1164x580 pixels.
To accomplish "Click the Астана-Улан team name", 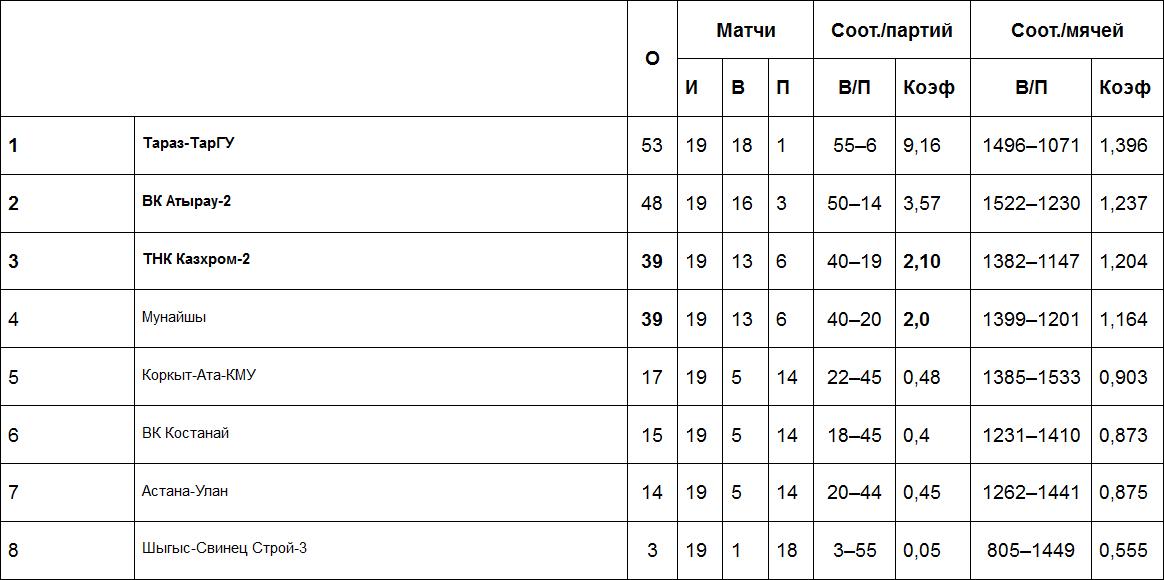I will [x=185, y=491].
